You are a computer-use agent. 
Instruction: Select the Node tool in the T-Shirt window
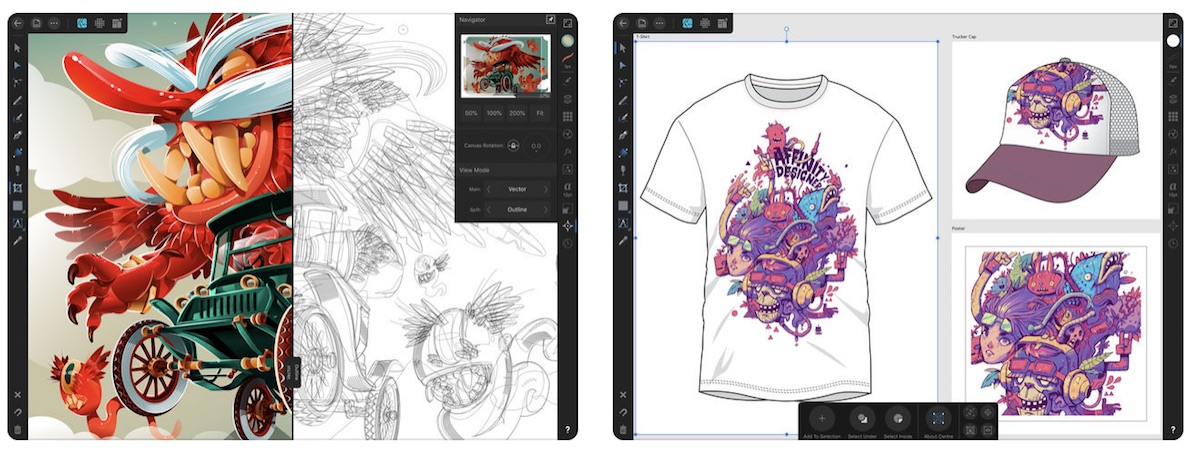tap(623, 64)
